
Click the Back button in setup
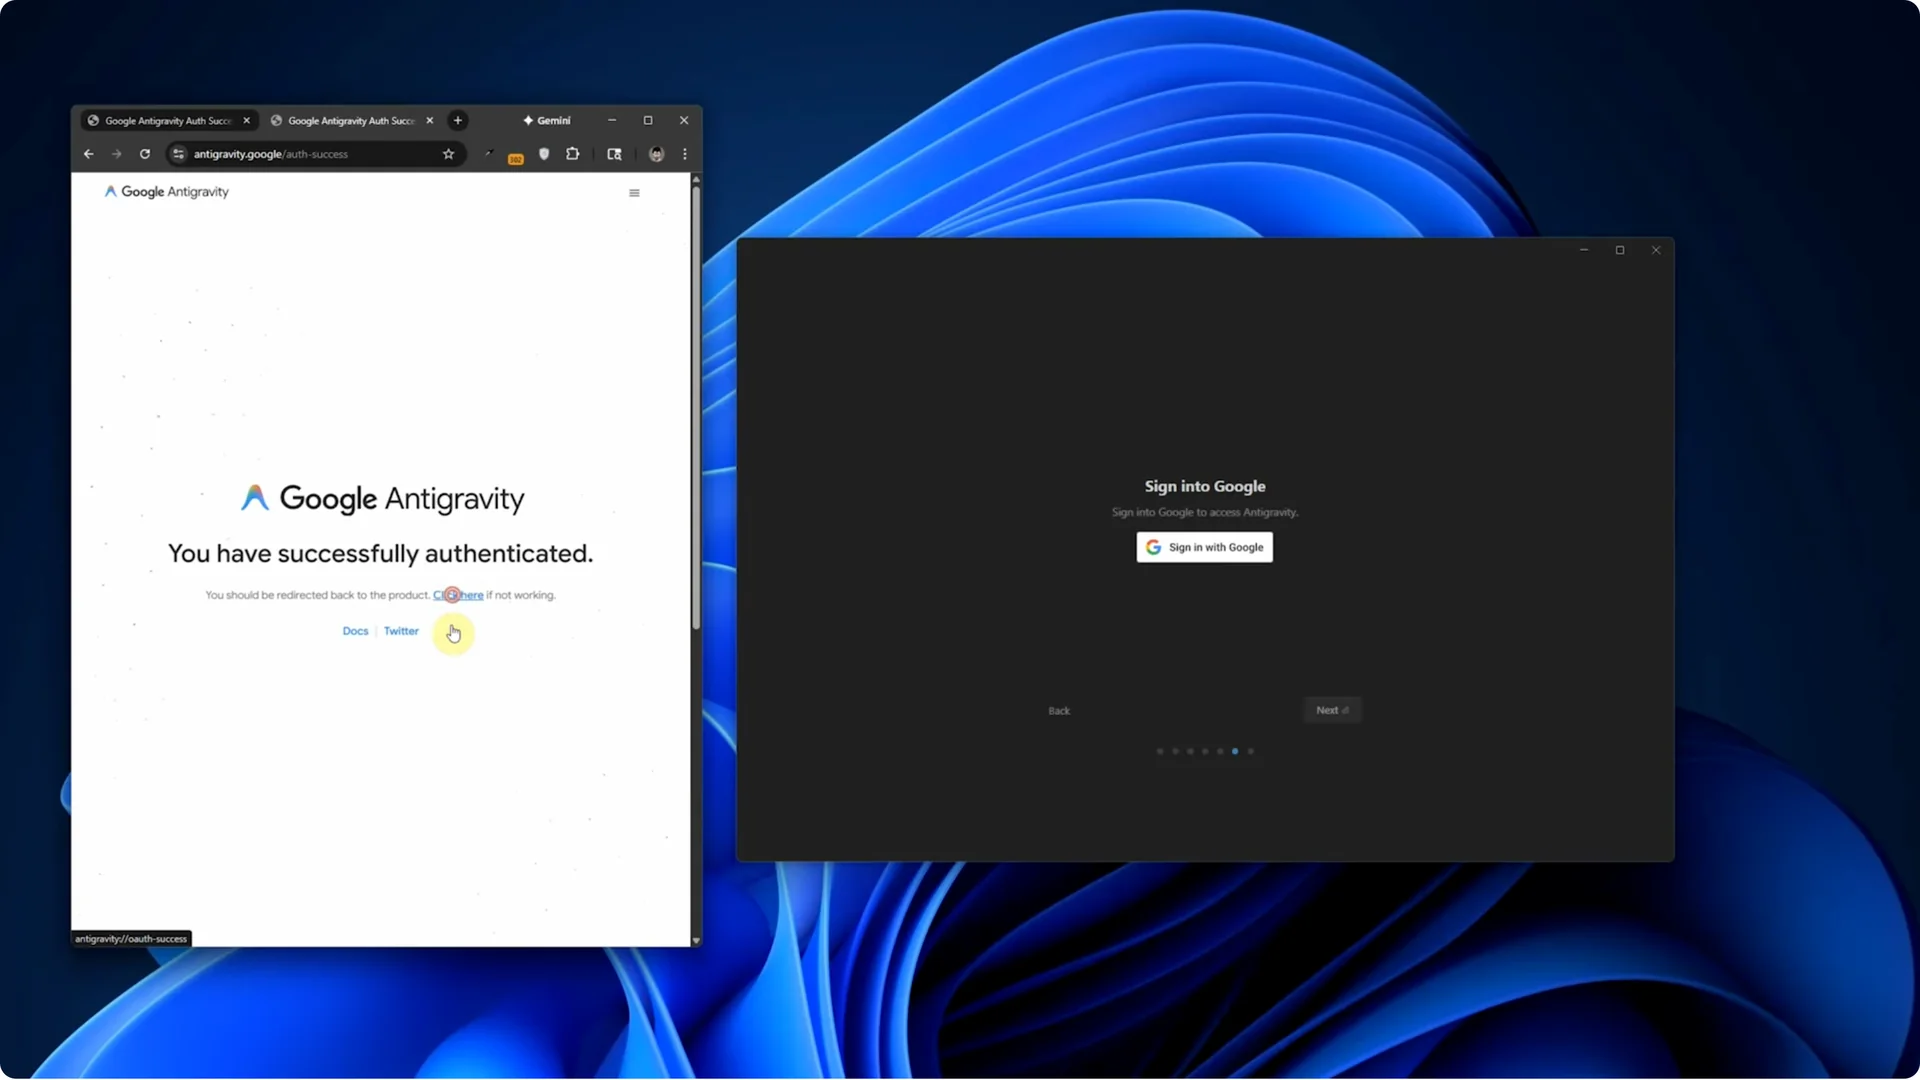(x=1059, y=711)
